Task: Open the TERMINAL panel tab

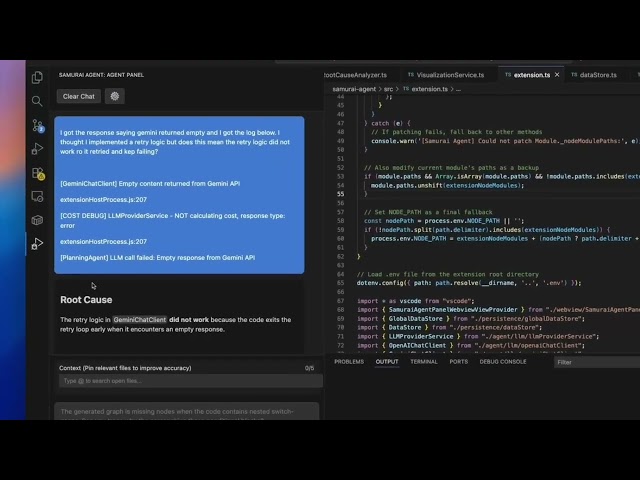Action: (424, 362)
